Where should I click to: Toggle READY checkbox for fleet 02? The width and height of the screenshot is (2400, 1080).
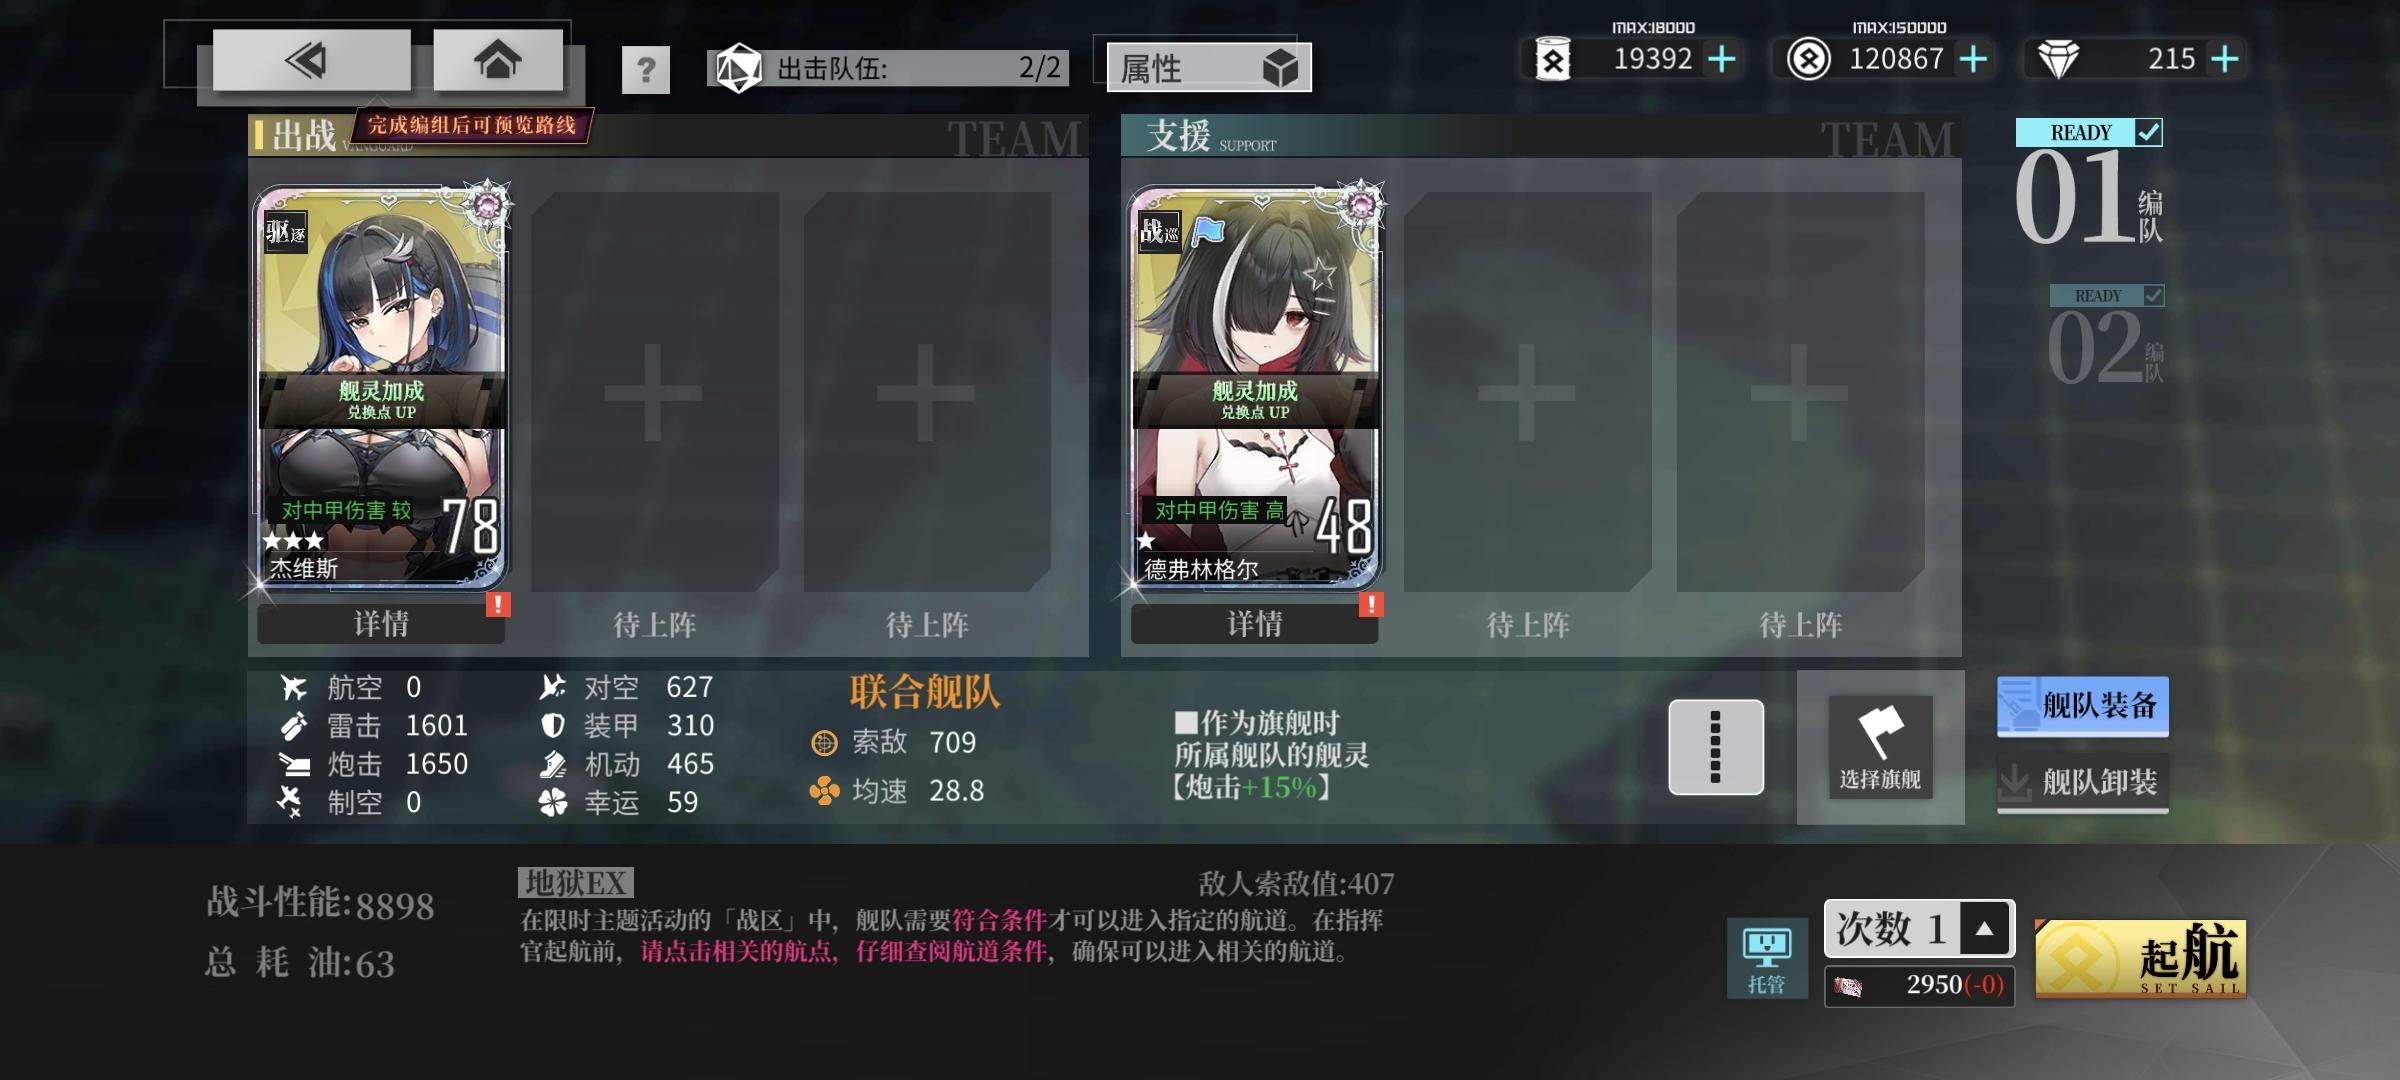coord(2154,296)
